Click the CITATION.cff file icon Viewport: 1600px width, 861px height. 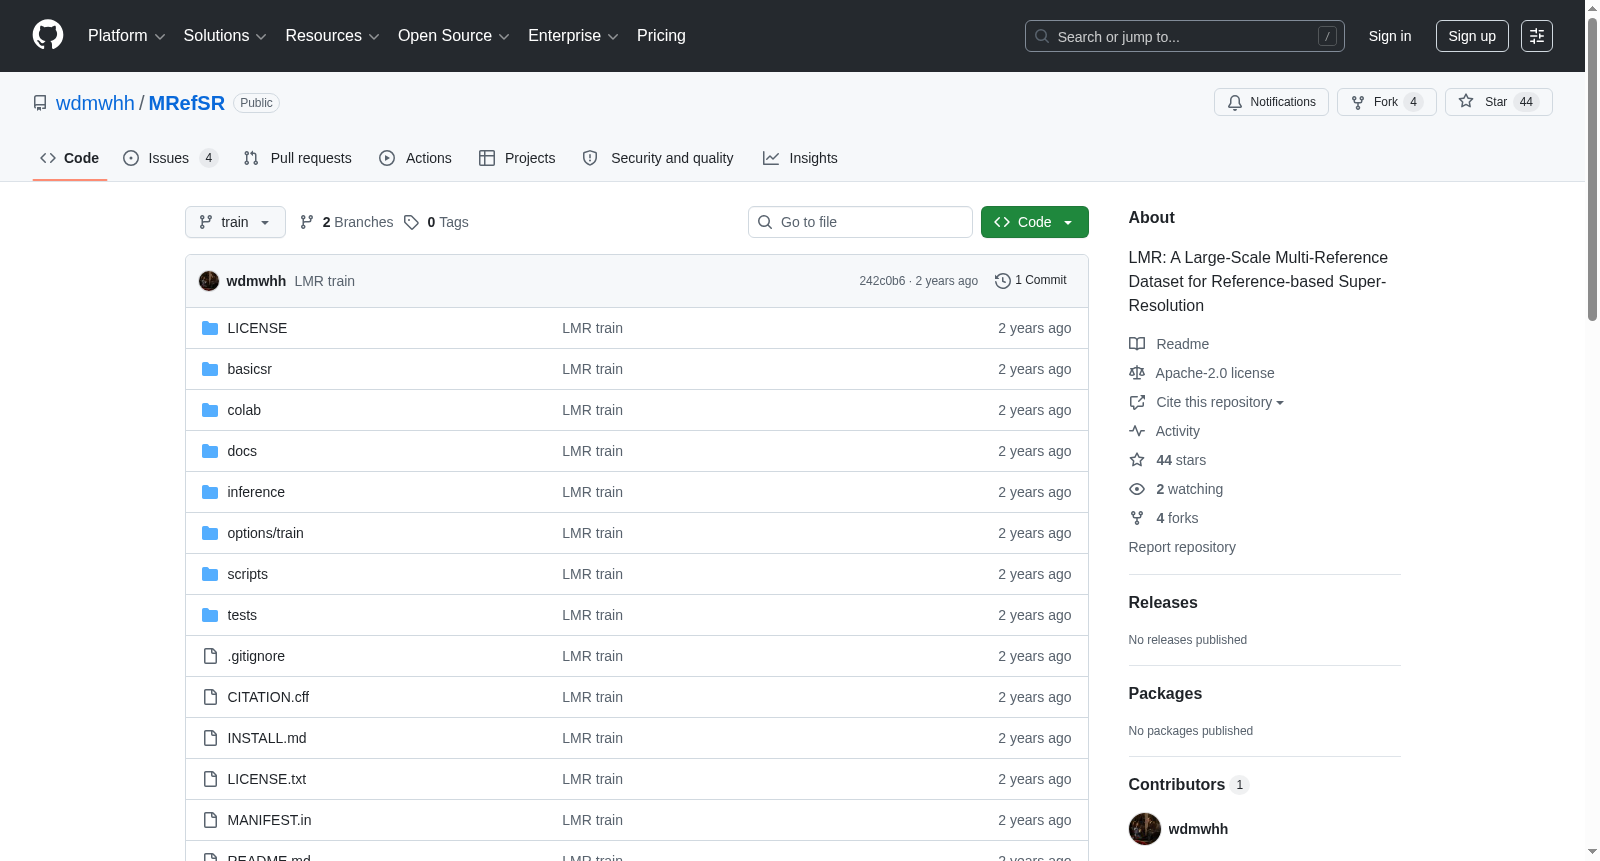click(210, 697)
